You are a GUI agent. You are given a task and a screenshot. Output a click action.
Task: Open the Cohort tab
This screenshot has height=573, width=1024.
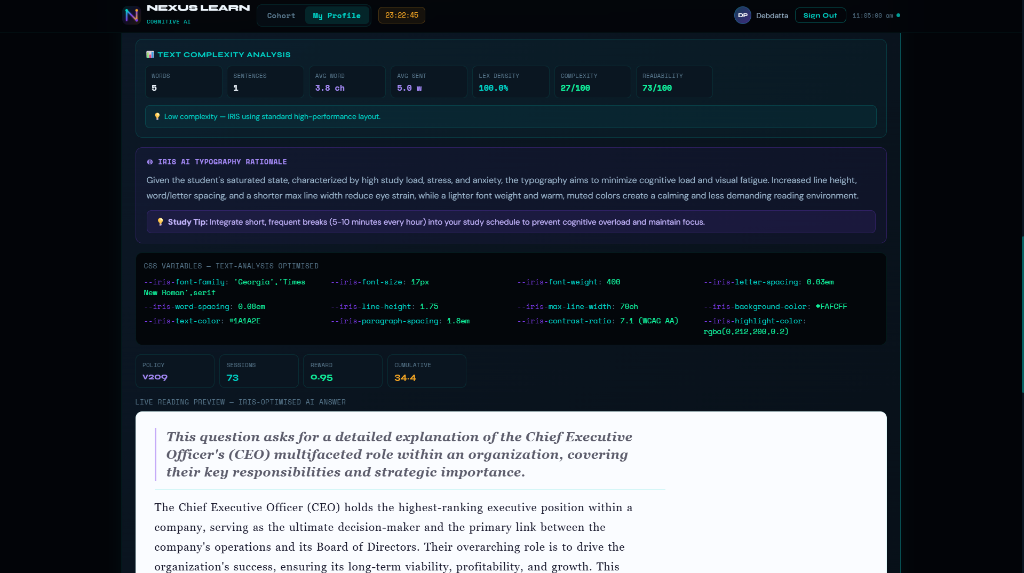[281, 16]
